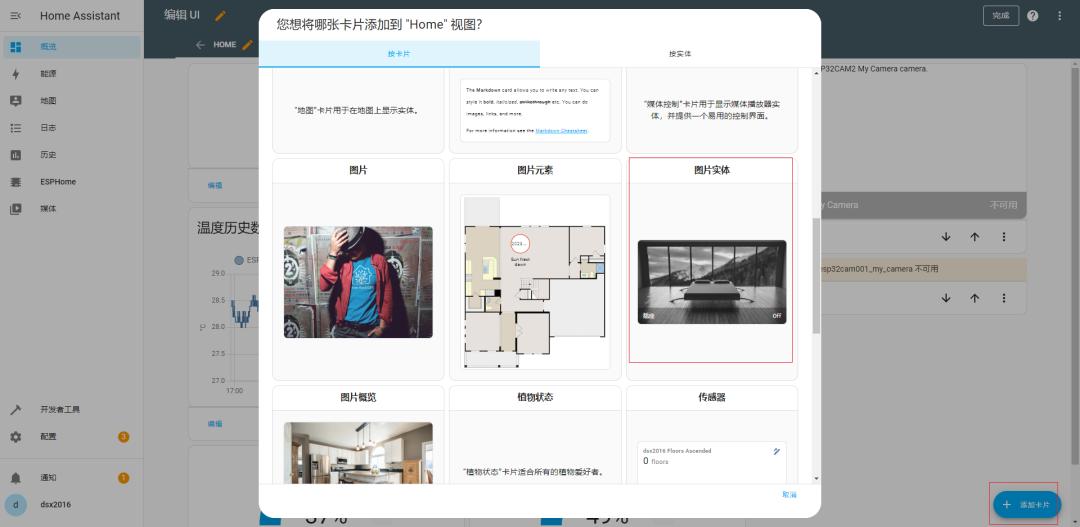Screen dimensions: 1080x527
Task: Click the notification count badge showing 1
Action: click(x=123, y=477)
